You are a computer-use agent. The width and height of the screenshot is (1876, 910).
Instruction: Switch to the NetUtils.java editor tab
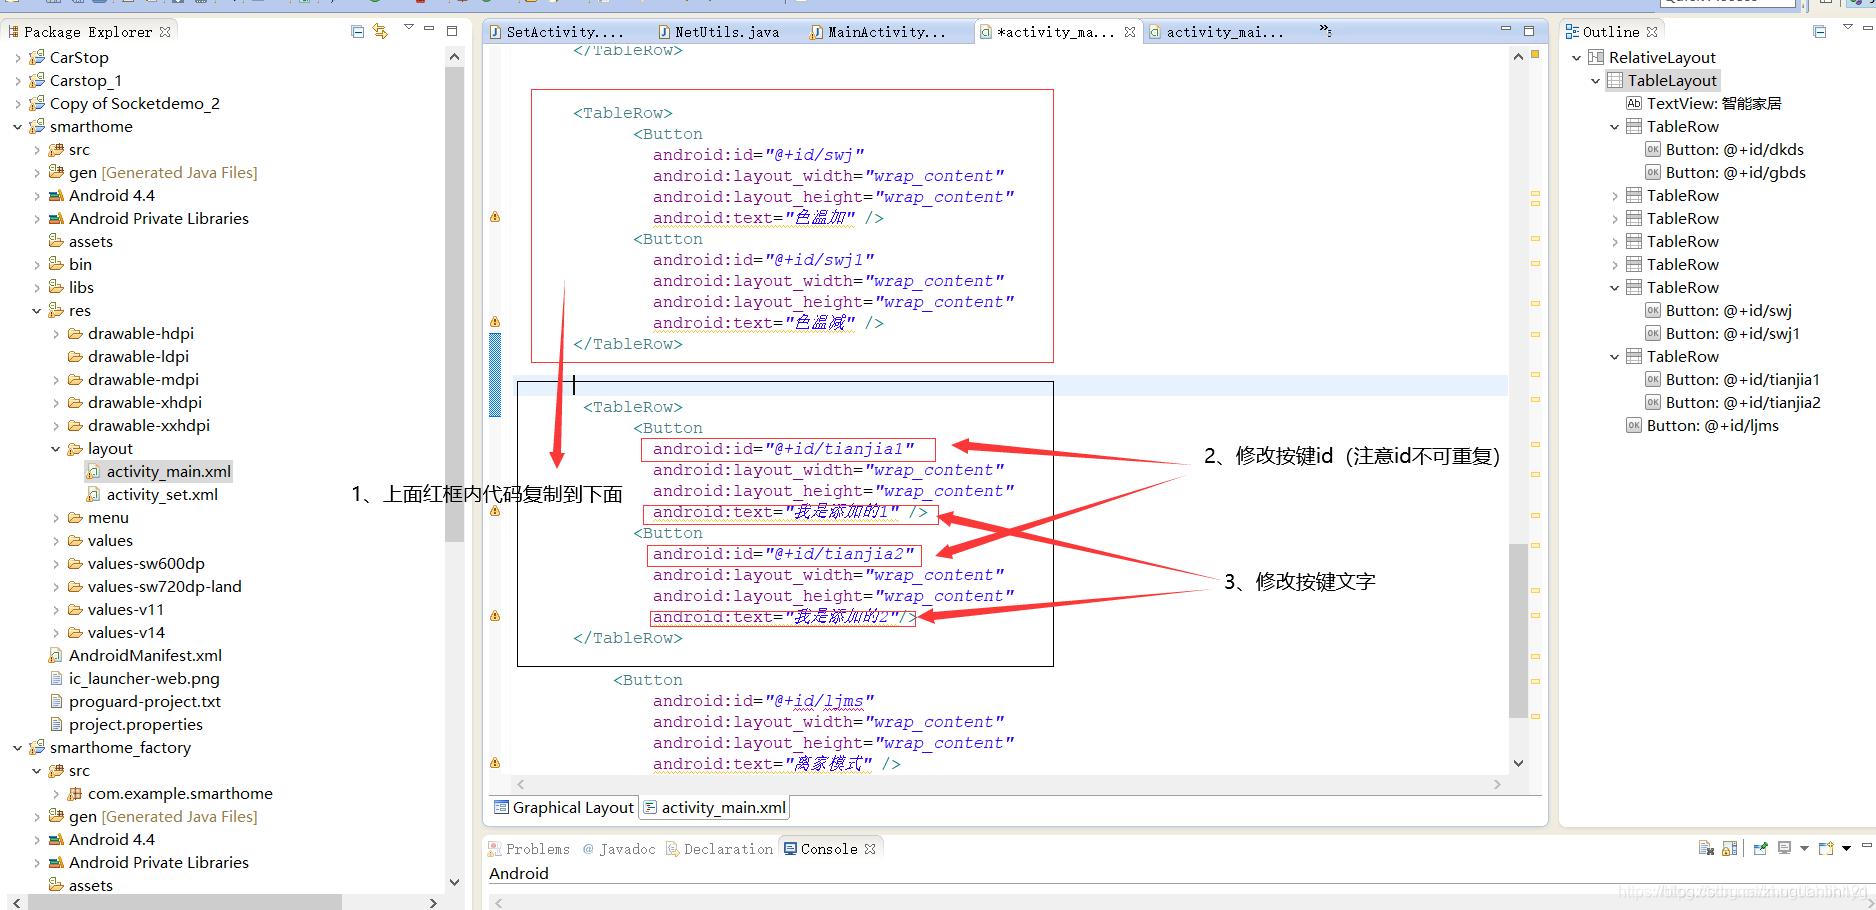click(x=719, y=32)
